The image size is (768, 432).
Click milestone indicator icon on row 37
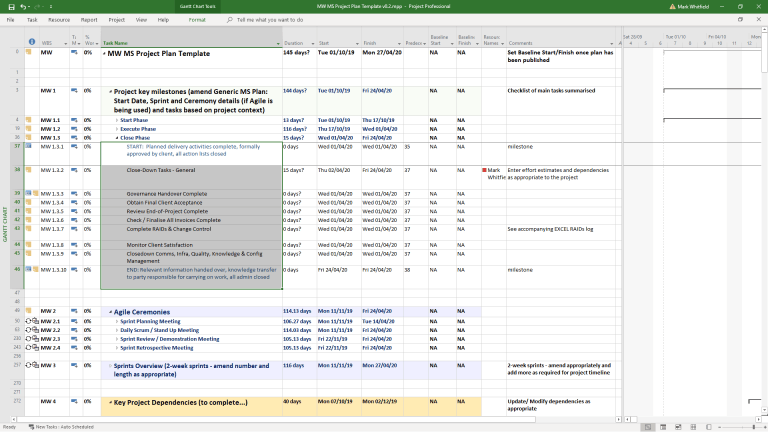(29, 146)
